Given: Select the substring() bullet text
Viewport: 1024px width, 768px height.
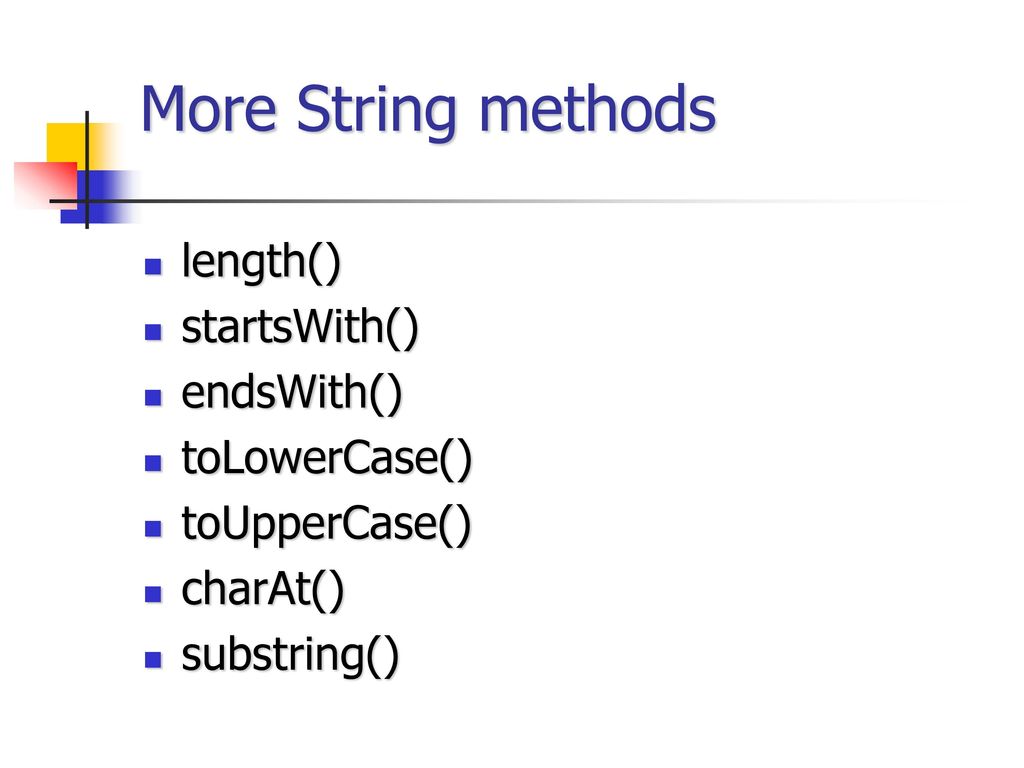Looking at the screenshot, I should tap(289, 655).
